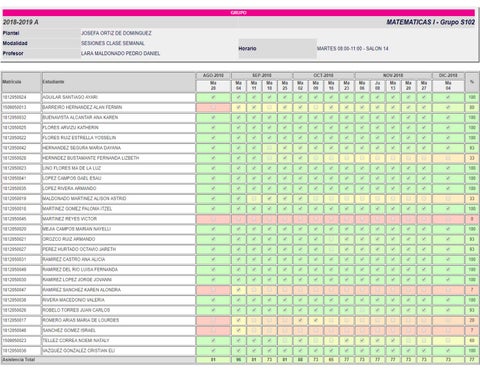Uncheck Aguilar Santiago's September 04 attendance

click(x=238, y=97)
